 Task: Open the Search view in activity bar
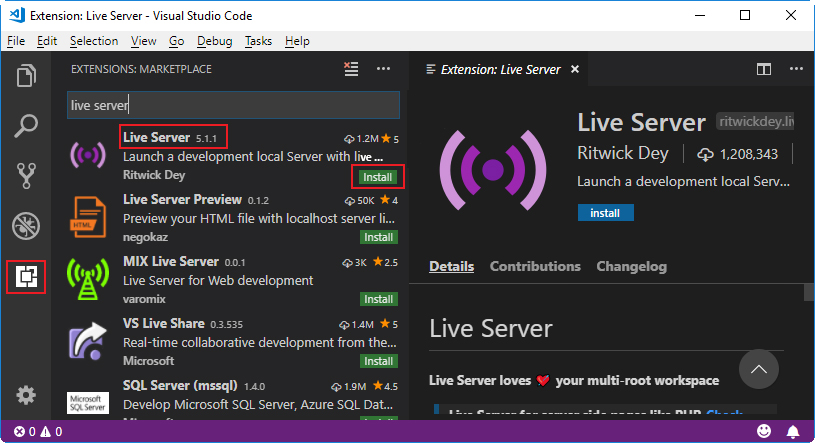click(26, 125)
